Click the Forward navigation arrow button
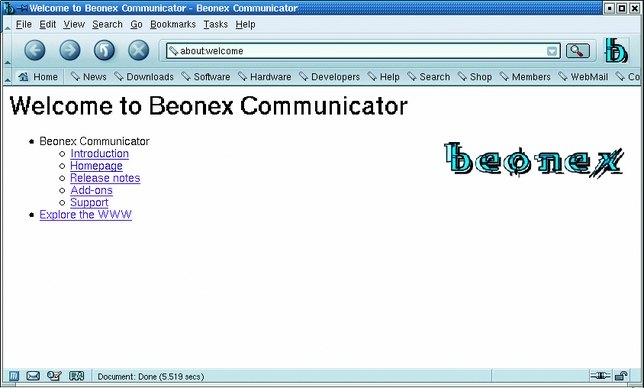The image size is (644, 388). click(70, 51)
